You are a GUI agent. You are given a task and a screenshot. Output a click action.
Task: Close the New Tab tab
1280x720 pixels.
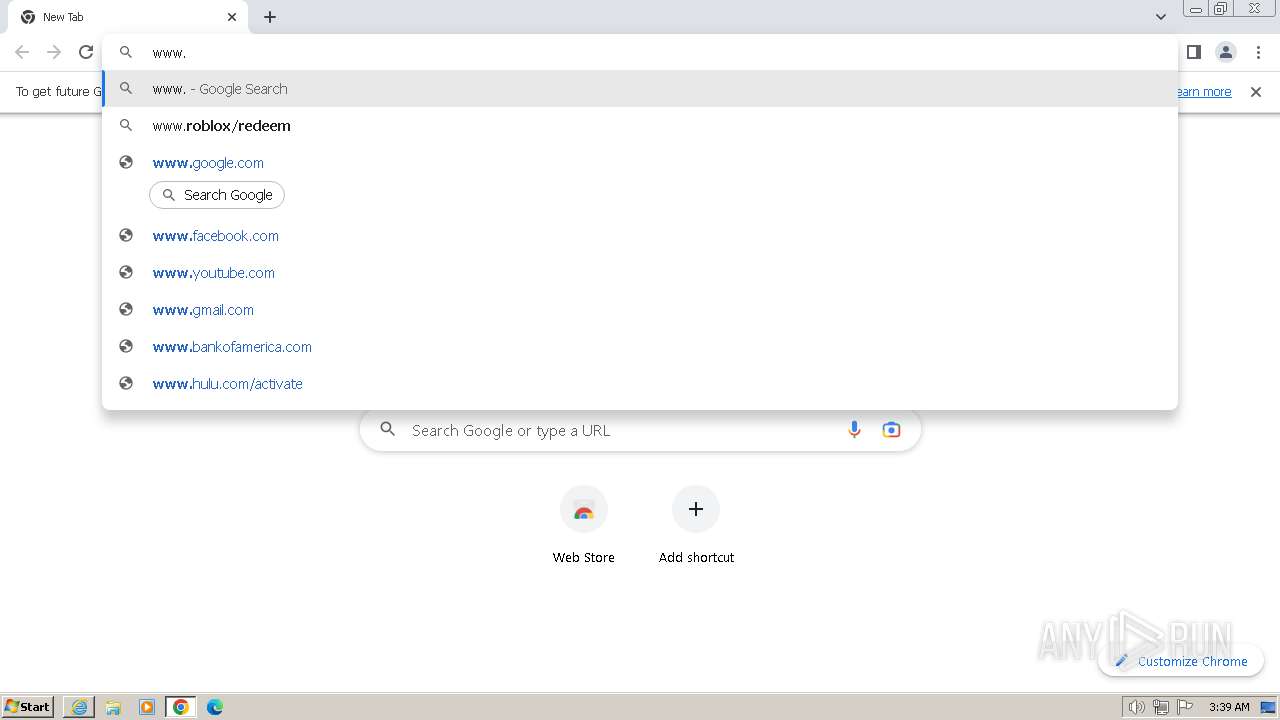point(232,17)
